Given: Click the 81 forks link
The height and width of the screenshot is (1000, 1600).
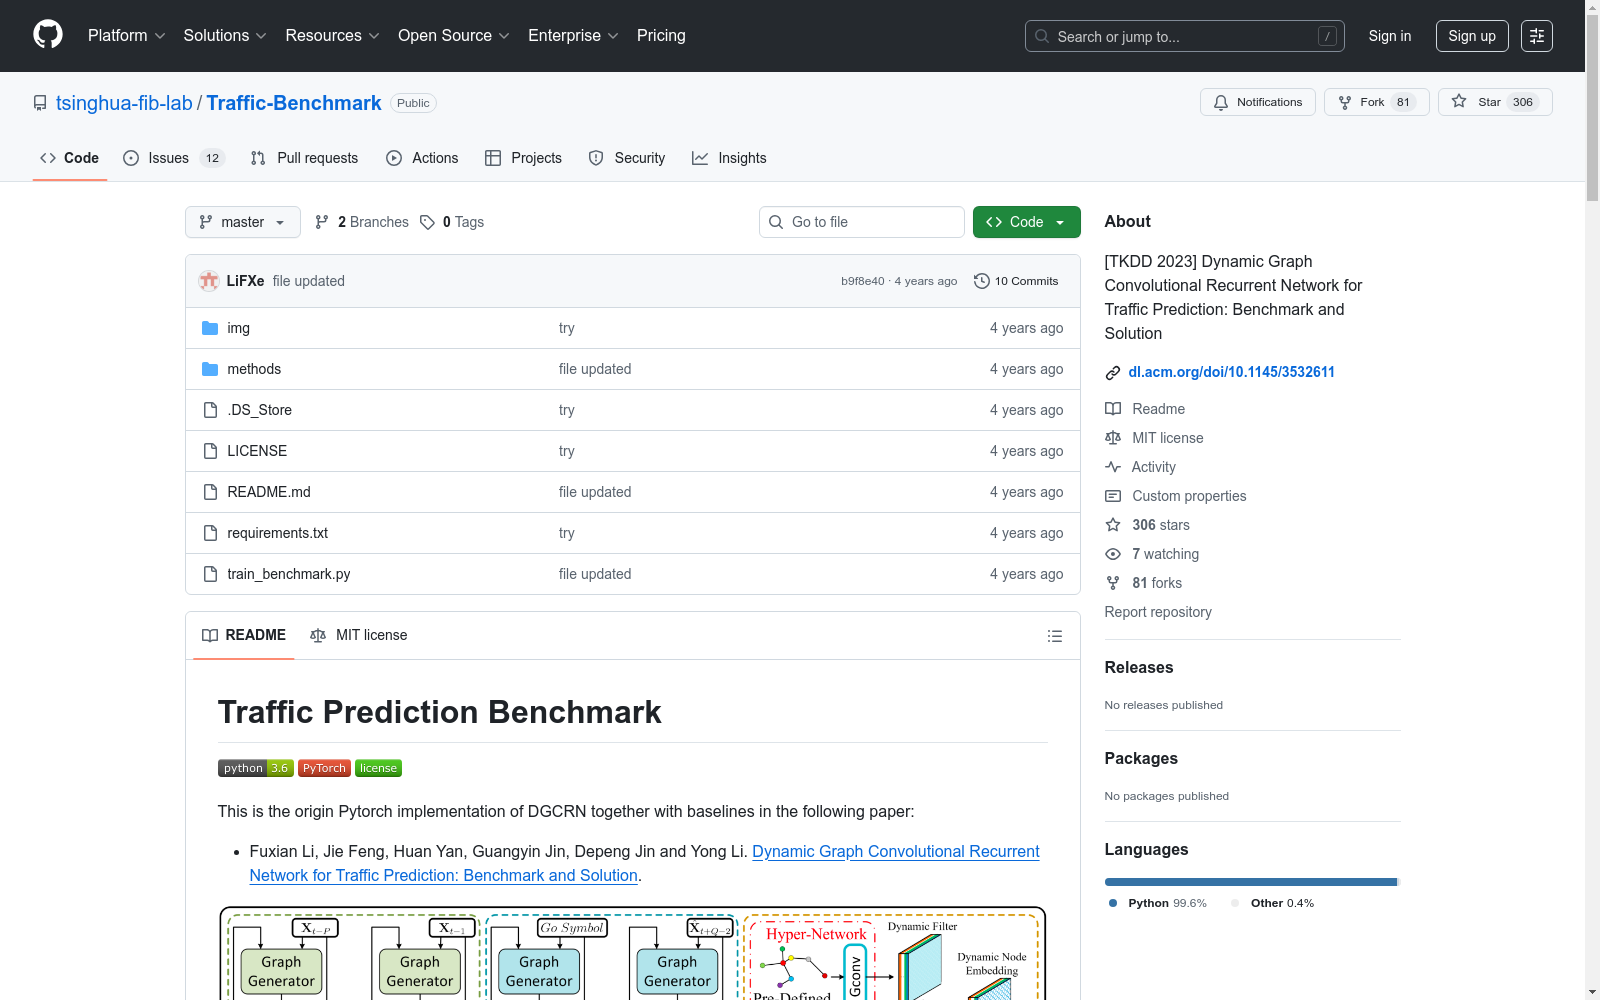Looking at the screenshot, I should click(1144, 583).
